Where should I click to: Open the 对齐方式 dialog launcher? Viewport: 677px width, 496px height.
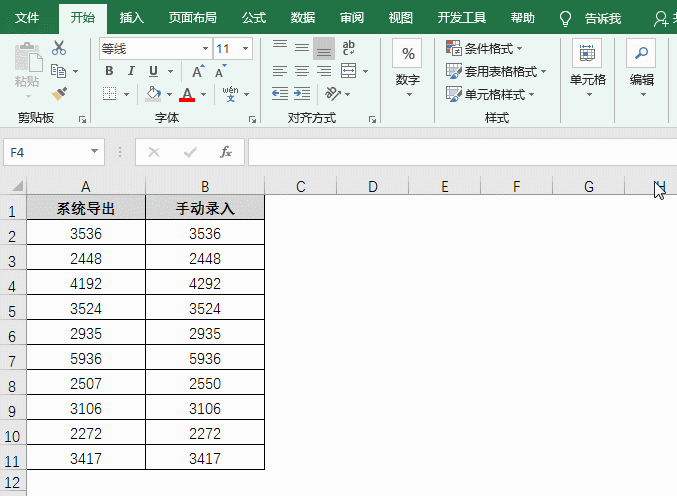pos(372,120)
